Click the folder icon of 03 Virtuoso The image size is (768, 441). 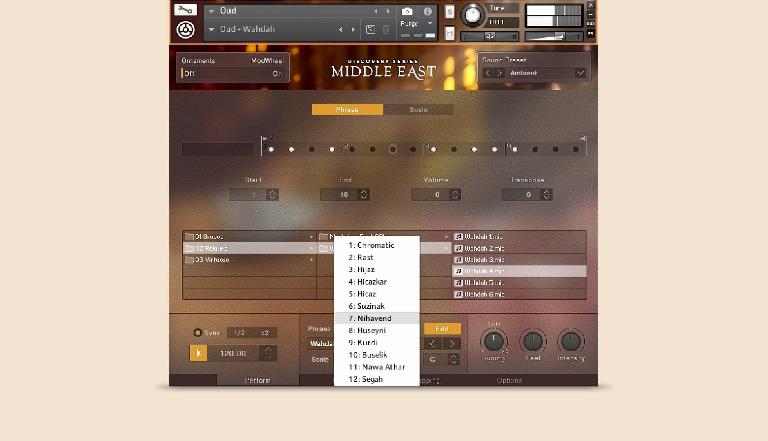click(x=190, y=260)
